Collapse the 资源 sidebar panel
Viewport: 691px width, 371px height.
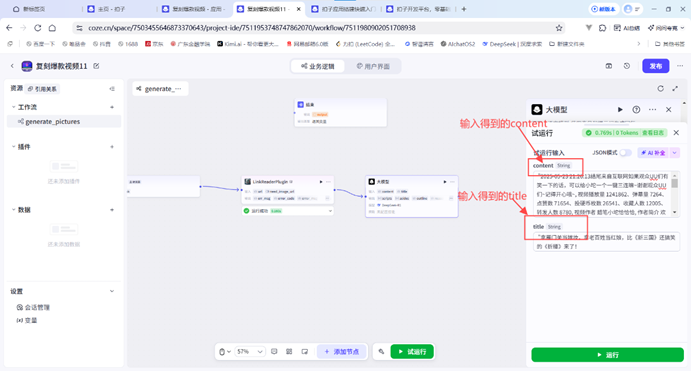coord(112,89)
